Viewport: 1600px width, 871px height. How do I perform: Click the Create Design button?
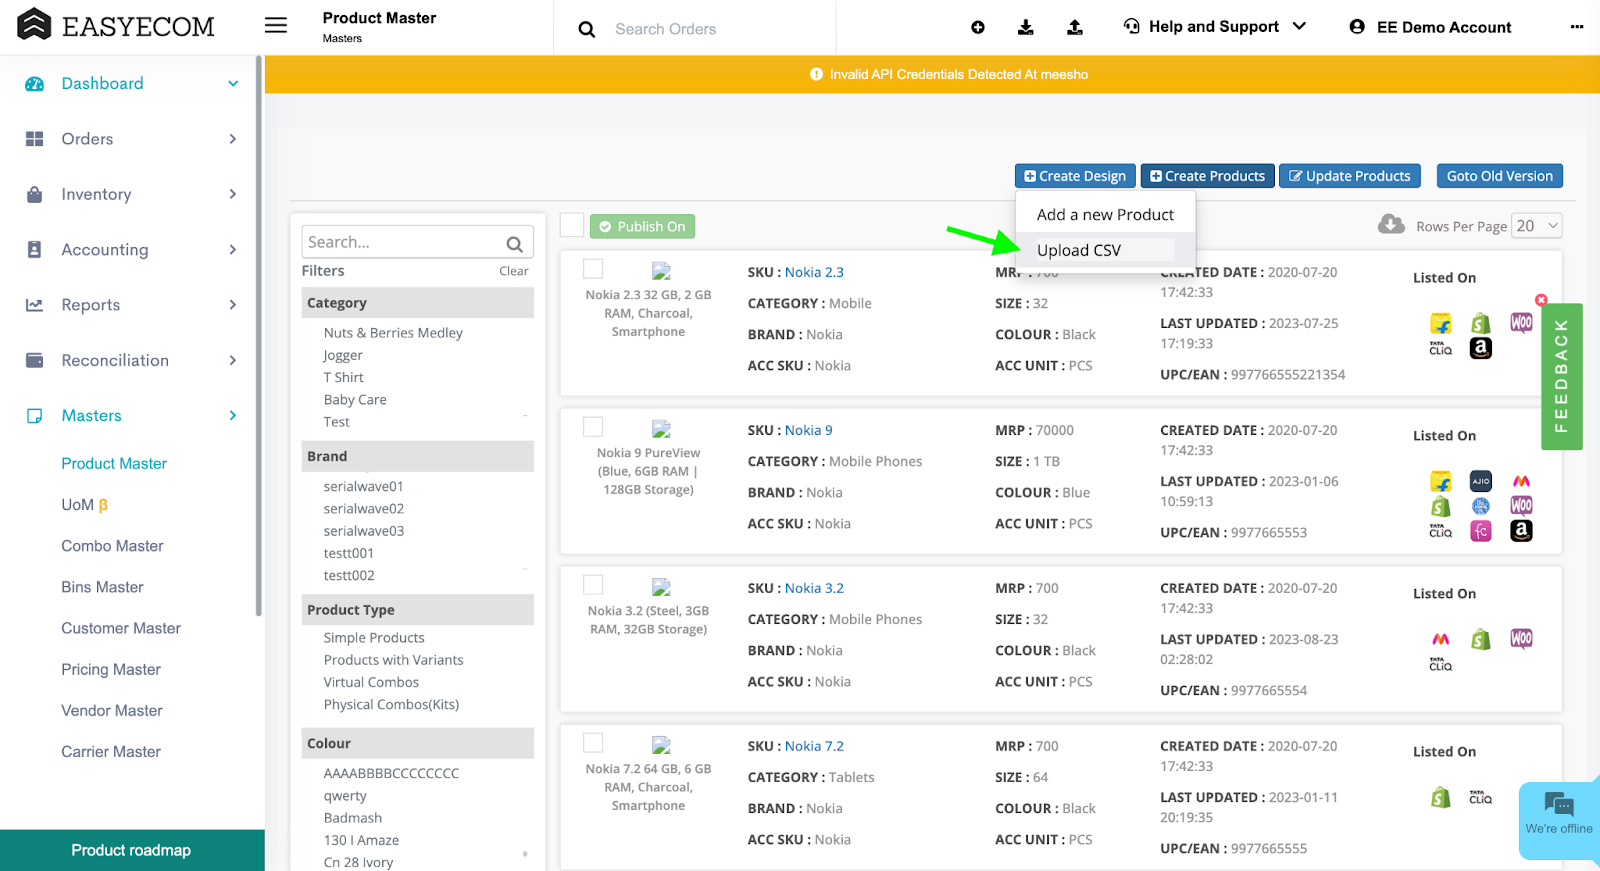(x=1075, y=176)
